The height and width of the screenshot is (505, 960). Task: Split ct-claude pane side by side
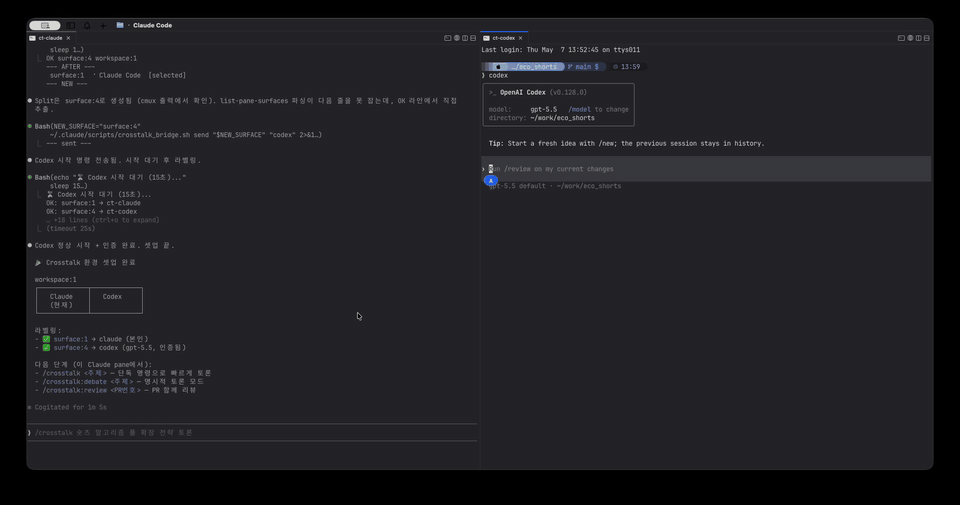[465, 38]
